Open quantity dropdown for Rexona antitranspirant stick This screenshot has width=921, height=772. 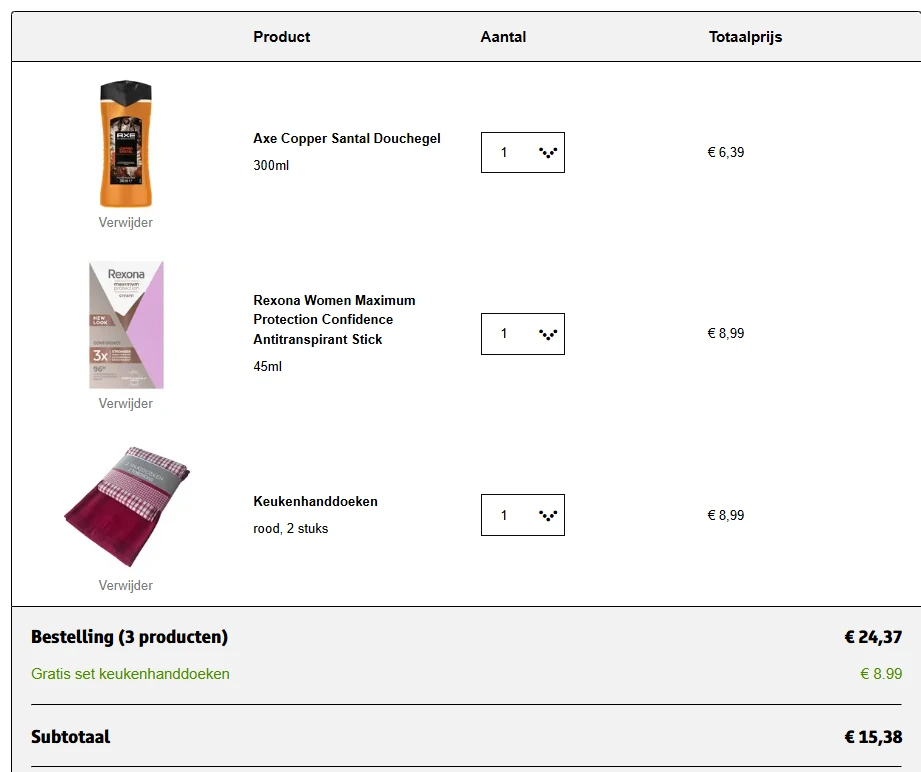coord(522,333)
